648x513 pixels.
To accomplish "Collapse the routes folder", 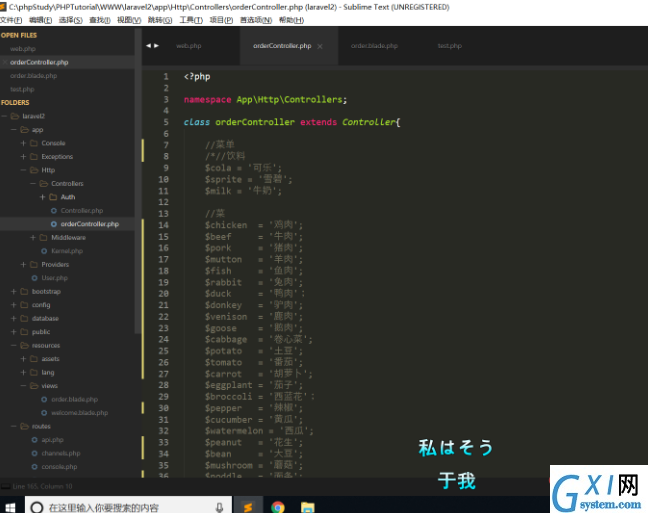I will [14, 426].
